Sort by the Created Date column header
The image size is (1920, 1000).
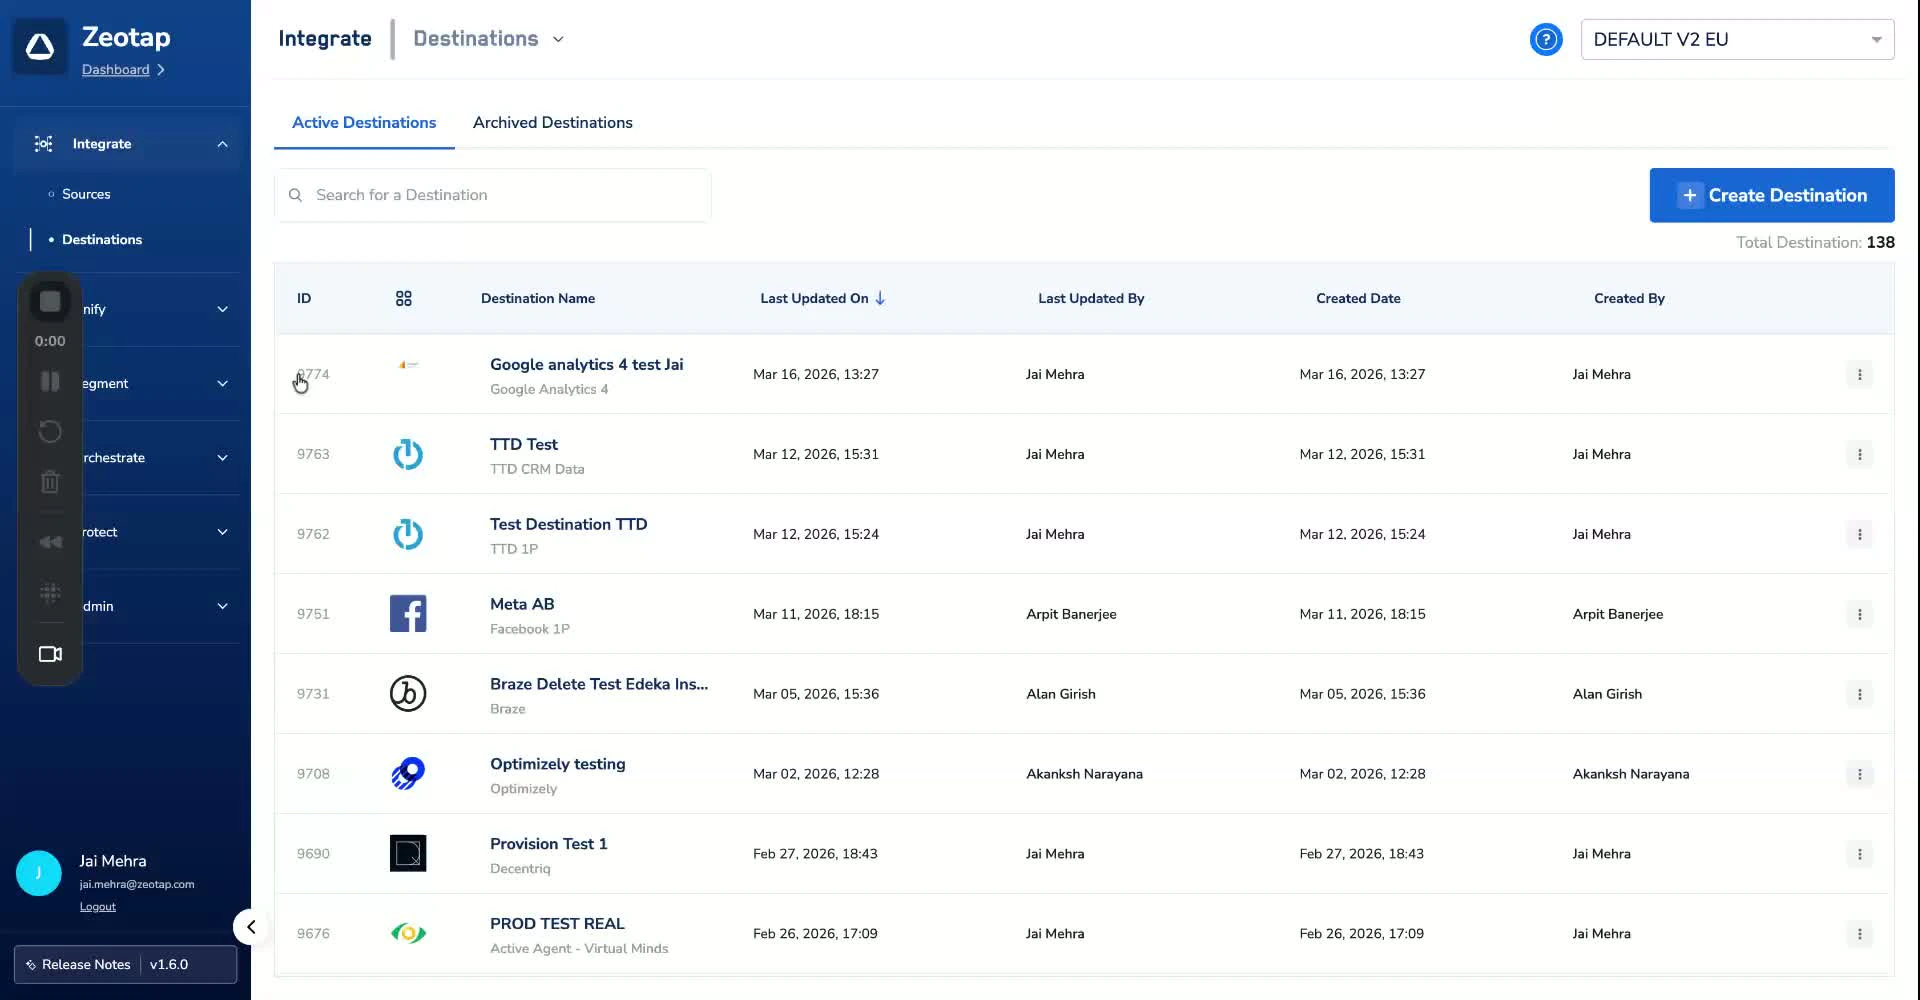tap(1358, 298)
